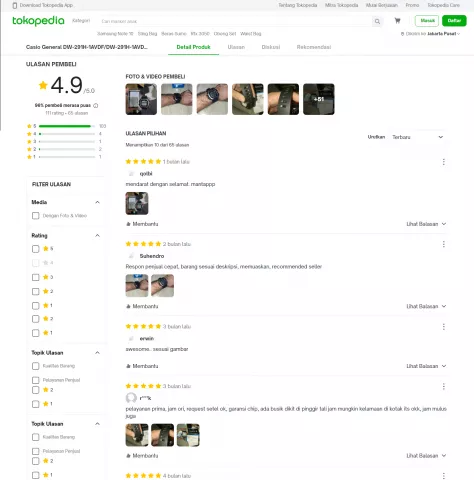474x480 pixels.
Task: Open the three-dot menu on Suhendro's review
Action: (443, 244)
